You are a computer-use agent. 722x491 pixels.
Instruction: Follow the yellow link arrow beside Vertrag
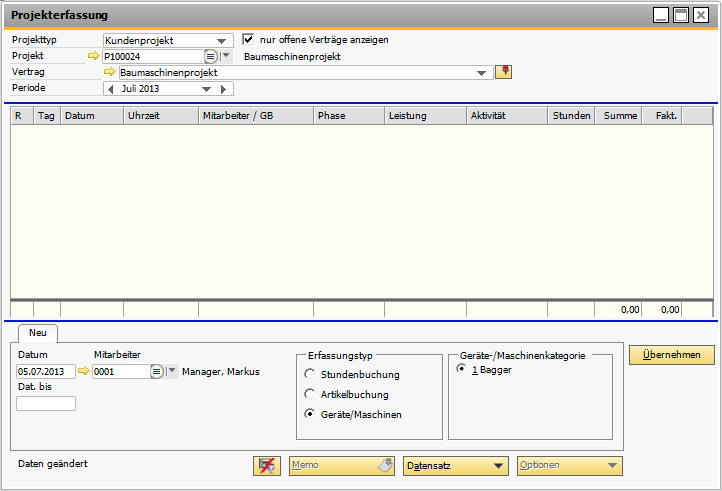[110, 72]
